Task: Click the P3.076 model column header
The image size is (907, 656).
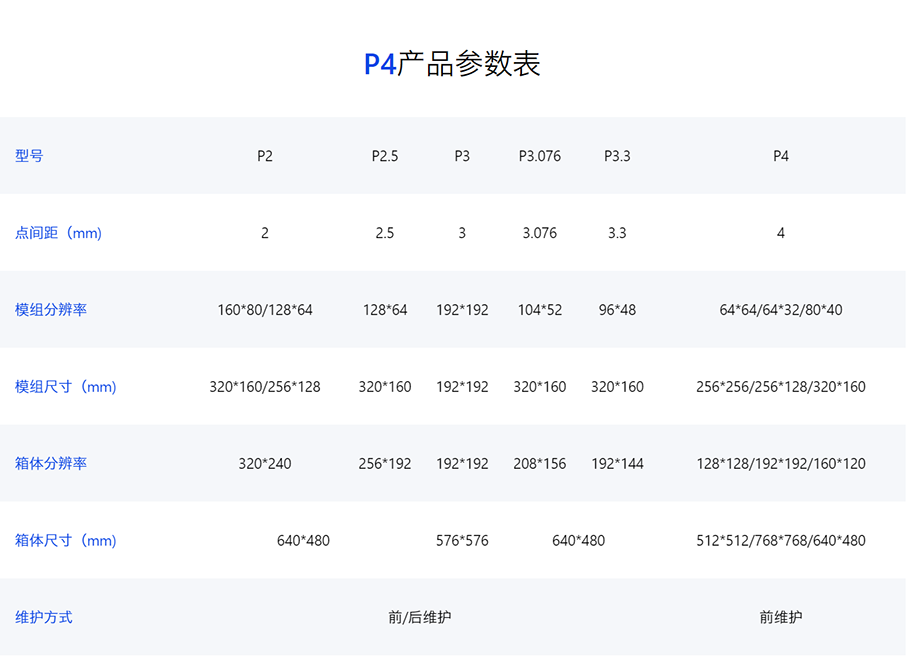Action: 540,156
